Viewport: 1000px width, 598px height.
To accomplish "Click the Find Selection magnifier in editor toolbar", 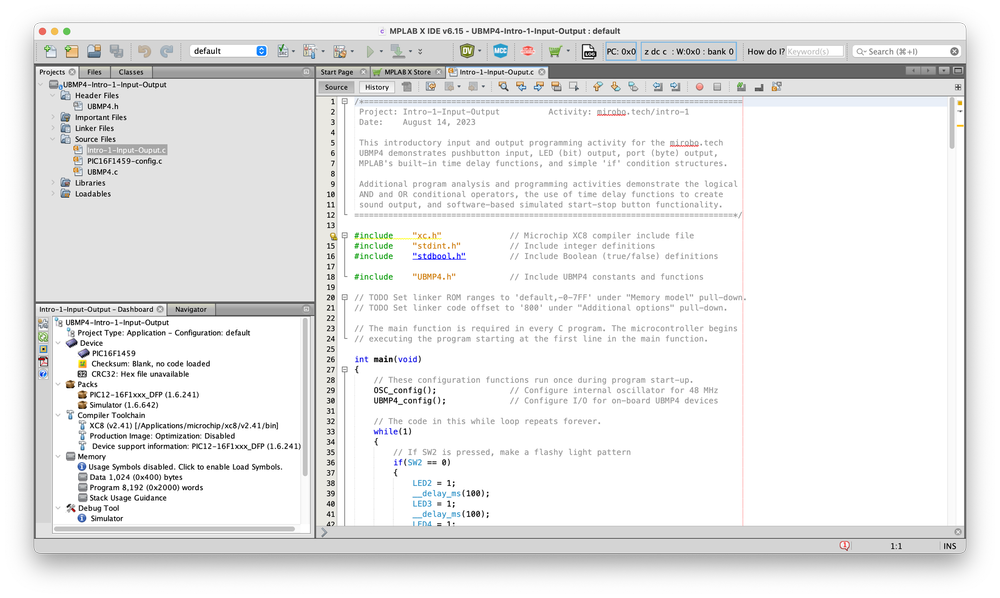I will (x=503, y=87).
